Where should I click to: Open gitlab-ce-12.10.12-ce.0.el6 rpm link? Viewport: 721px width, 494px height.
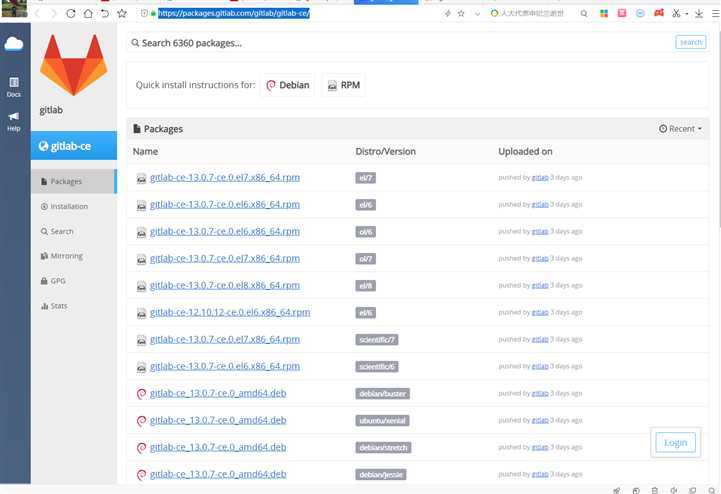pos(230,312)
